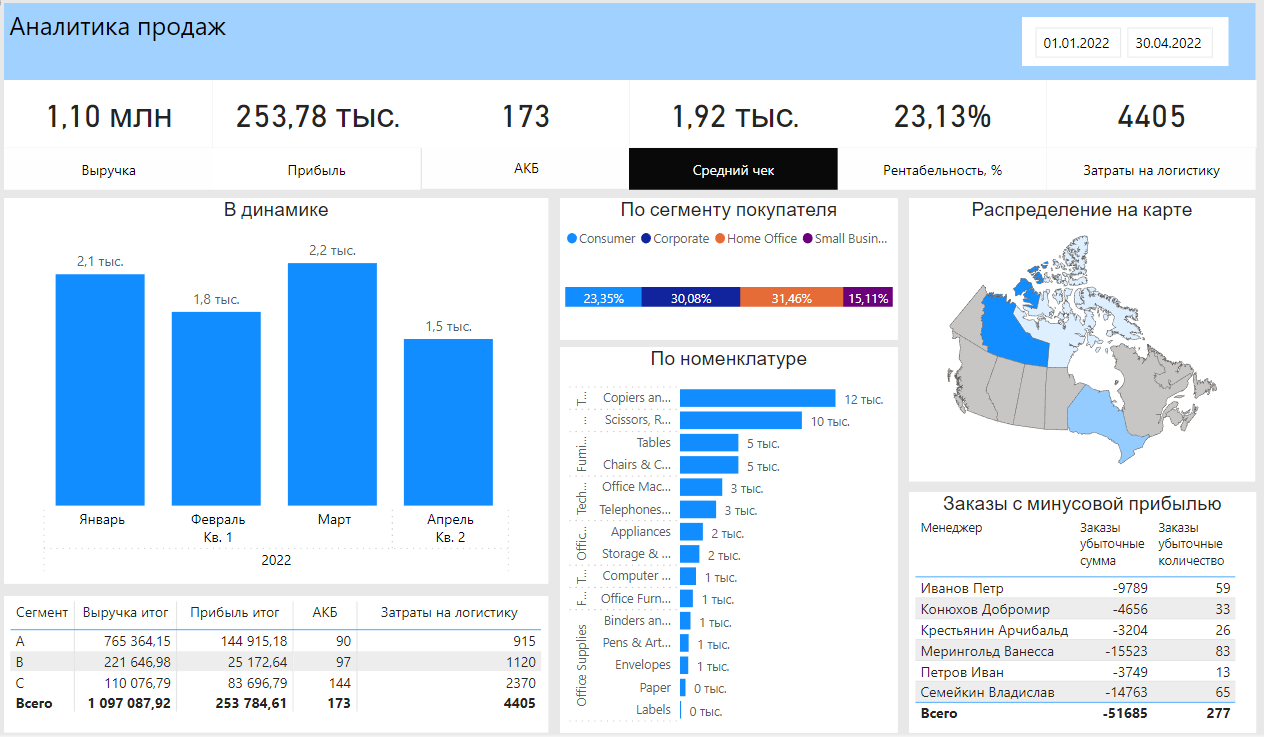The height and width of the screenshot is (737, 1264).
Task: Open the Прибыль metric tab
Action: [317, 168]
